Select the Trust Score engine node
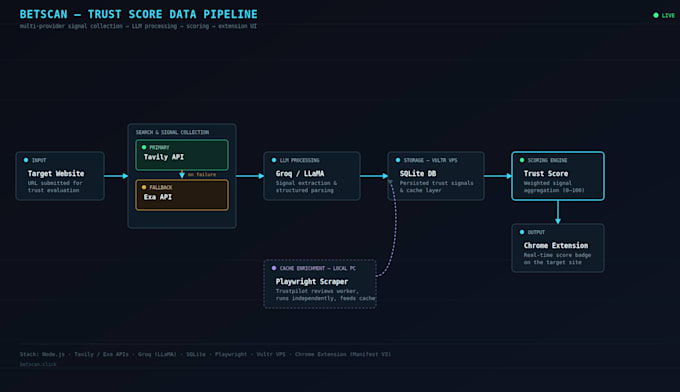This screenshot has height=392, width=680. (x=558, y=176)
